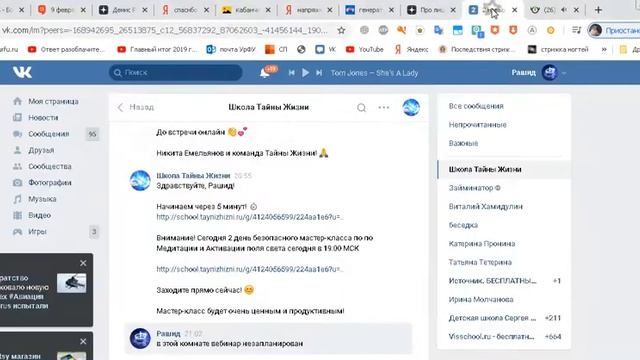Screen dimensions: 640x360
Task: Open new browser tab plus button
Action: (x=598, y=10)
